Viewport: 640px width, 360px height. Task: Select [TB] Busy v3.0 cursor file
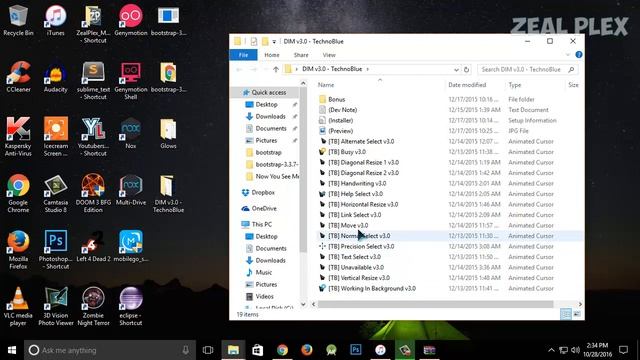click(347, 152)
